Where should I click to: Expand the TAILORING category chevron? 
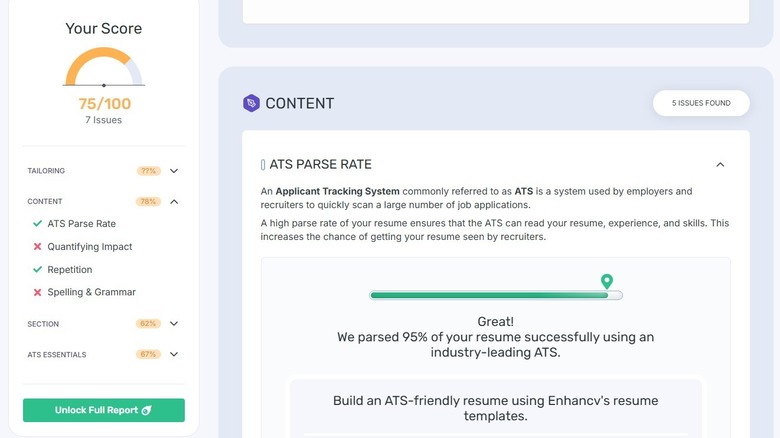[x=174, y=171]
